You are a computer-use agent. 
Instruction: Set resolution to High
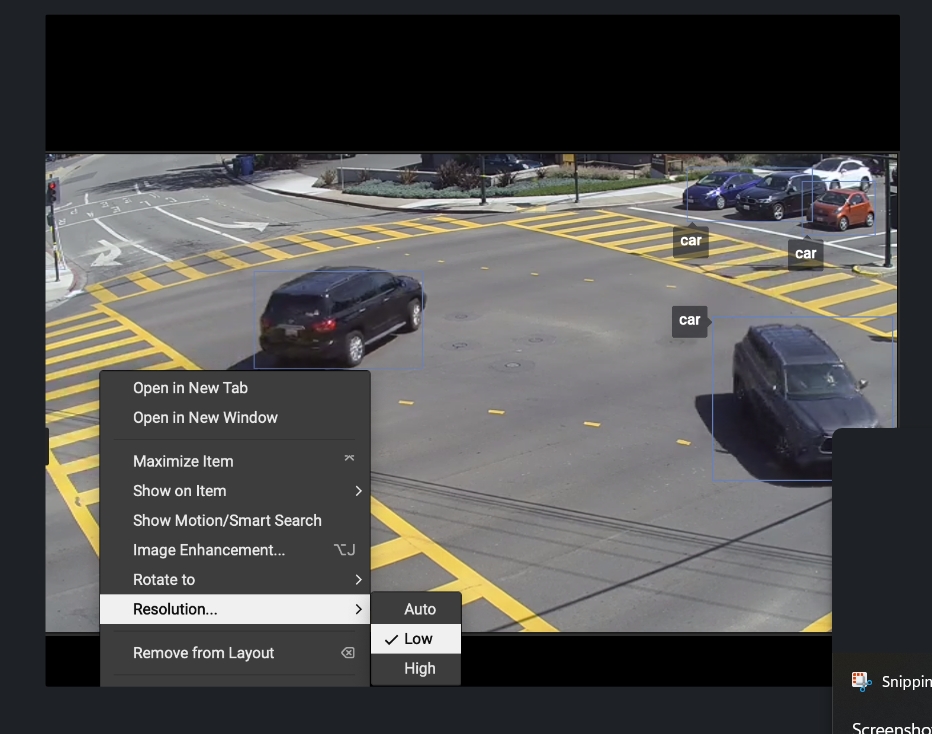pos(419,669)
